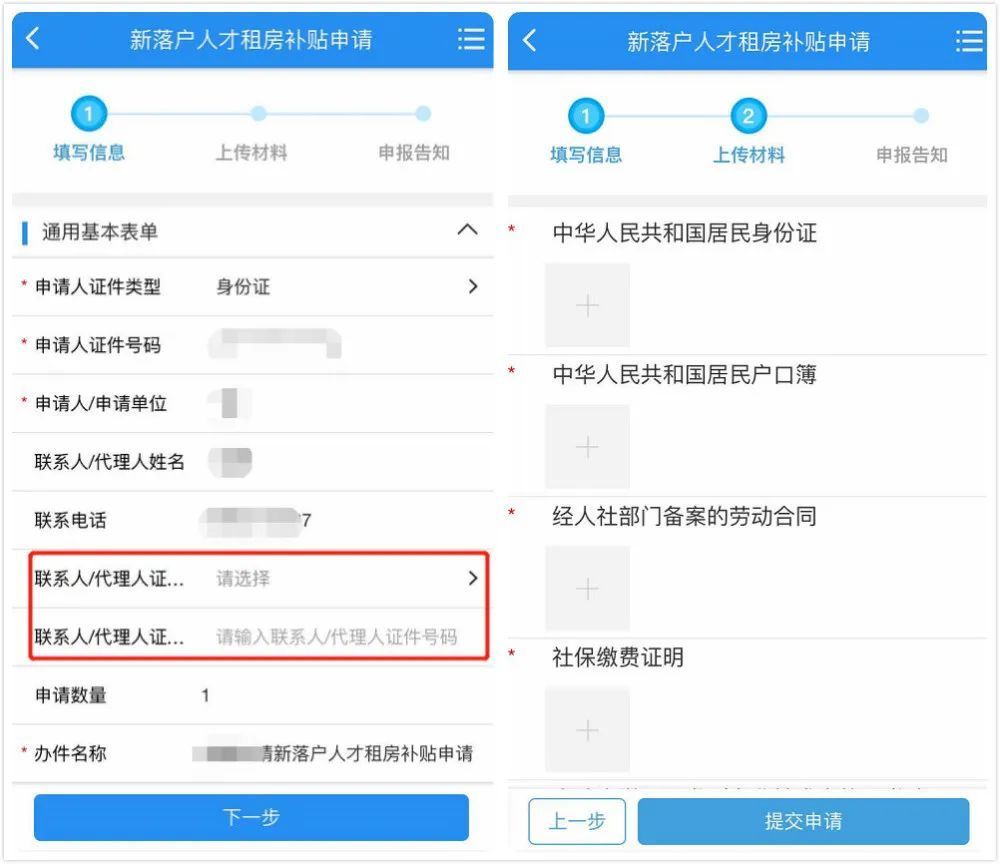This screenshot has width=1000, height=864.
Task: Open the list menu icon on left header
Action: (471, 39)
